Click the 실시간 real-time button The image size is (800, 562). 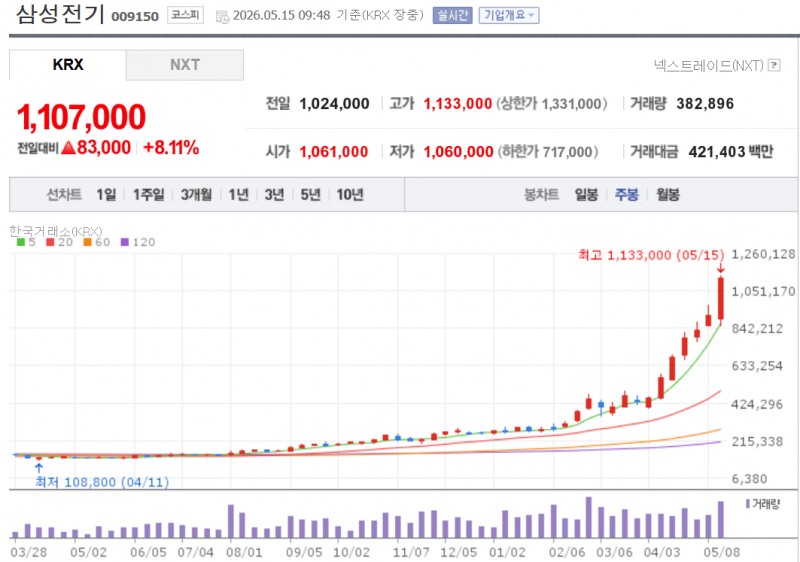coord(453,15)
